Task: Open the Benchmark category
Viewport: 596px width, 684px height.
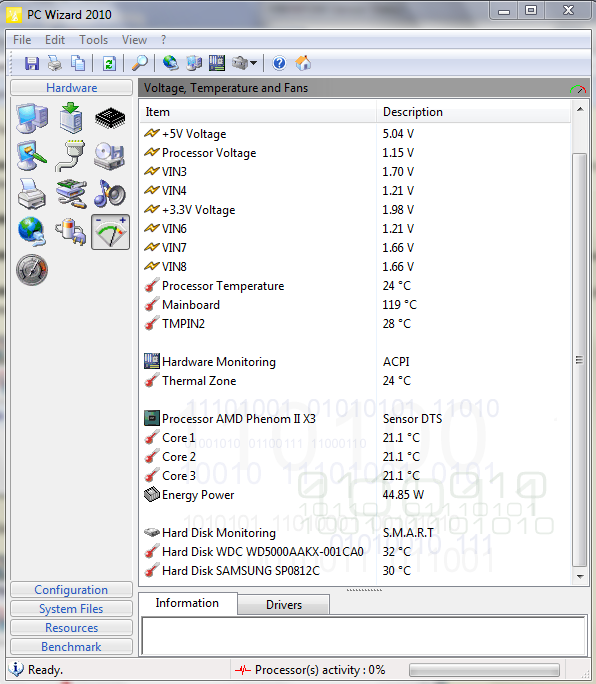Action: point(71,647)
